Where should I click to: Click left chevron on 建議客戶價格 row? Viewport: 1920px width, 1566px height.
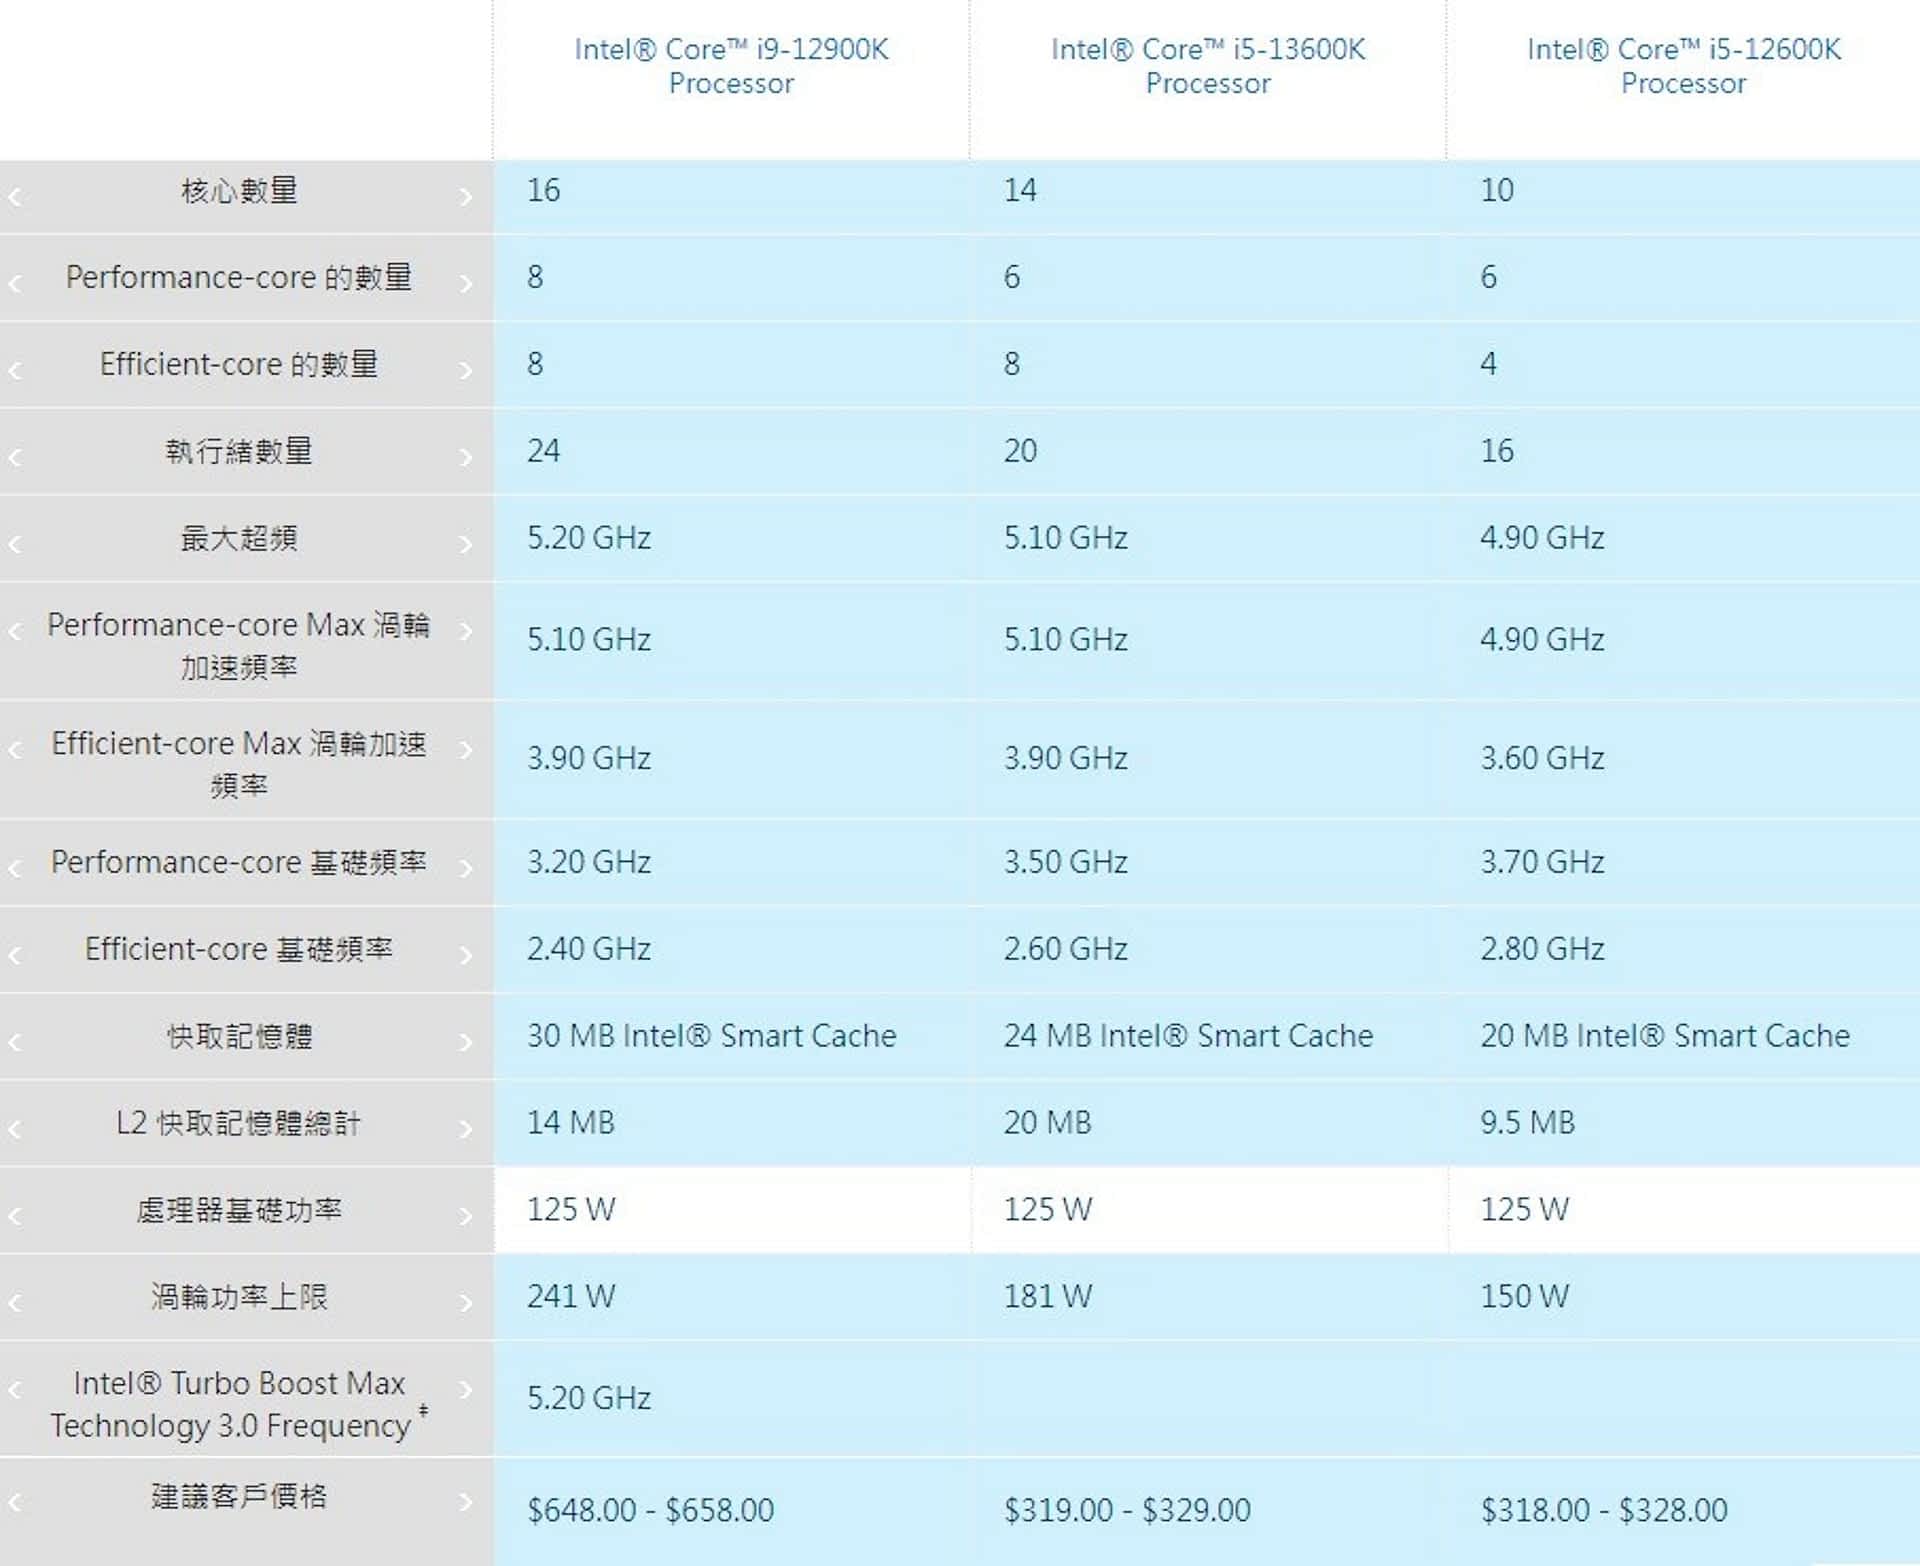click(15, 1502)
